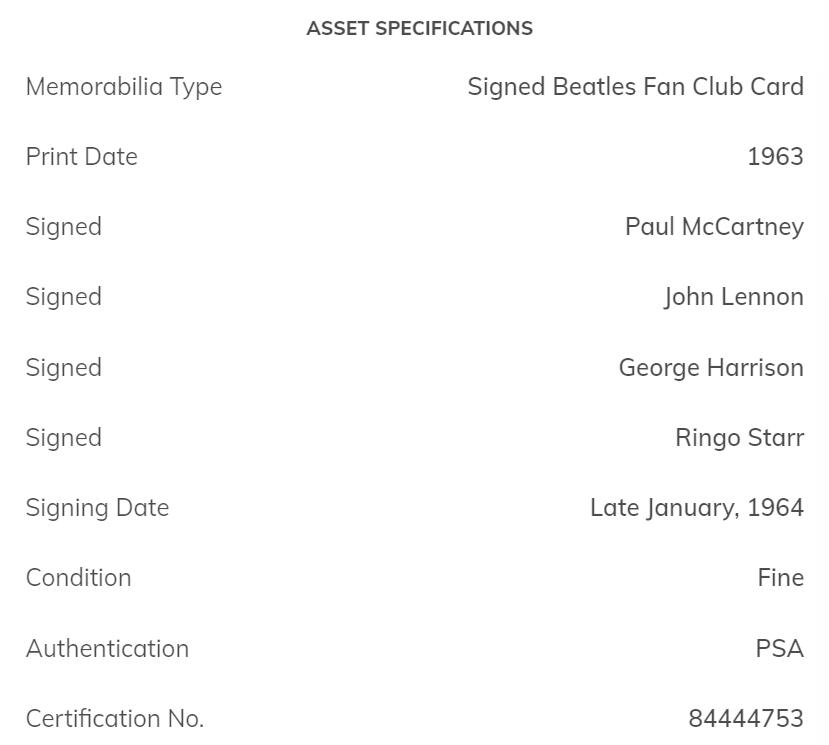Select the Fine condition value
Image resolution: width=829 pixels, height=745 pixels.
pos(780,578)
